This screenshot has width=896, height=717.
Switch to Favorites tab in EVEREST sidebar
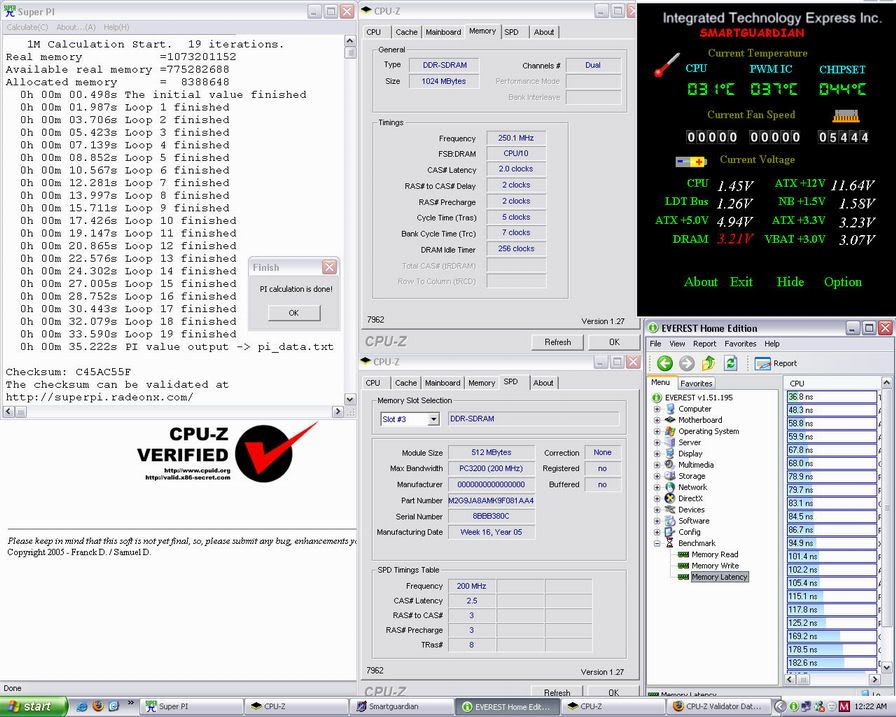point(696,383)
